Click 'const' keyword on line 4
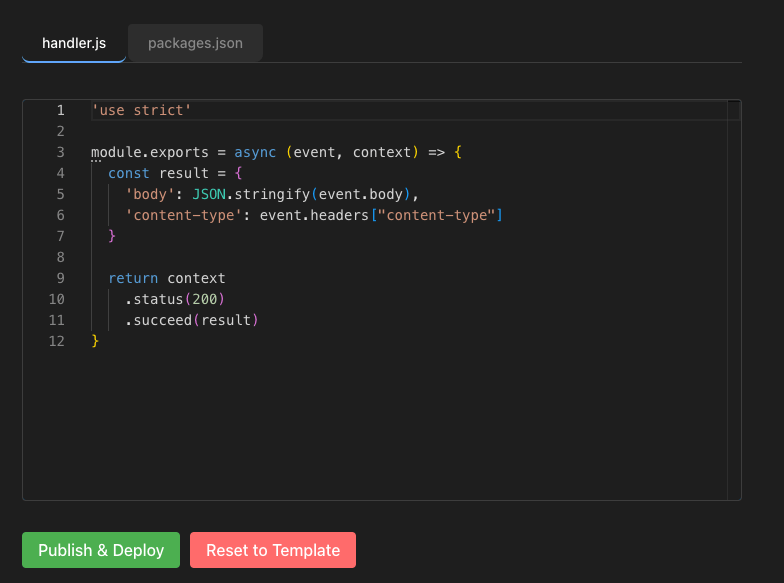This screenshot has width=784, height=583. tap(129, 173)
